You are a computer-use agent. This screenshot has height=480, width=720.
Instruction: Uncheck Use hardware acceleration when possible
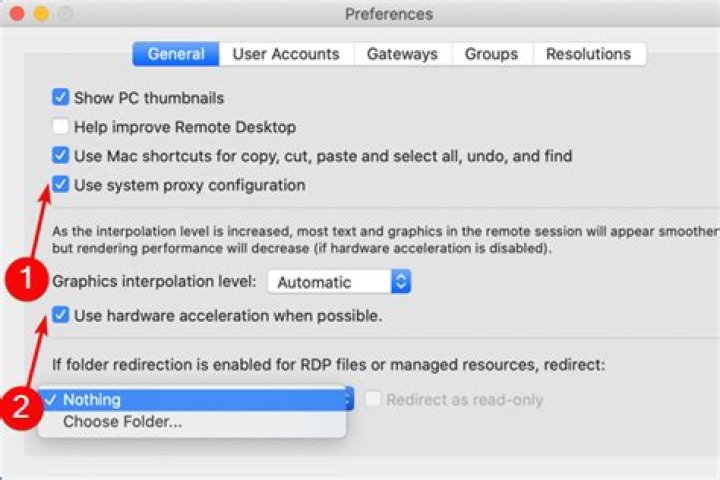pos(61,315)
